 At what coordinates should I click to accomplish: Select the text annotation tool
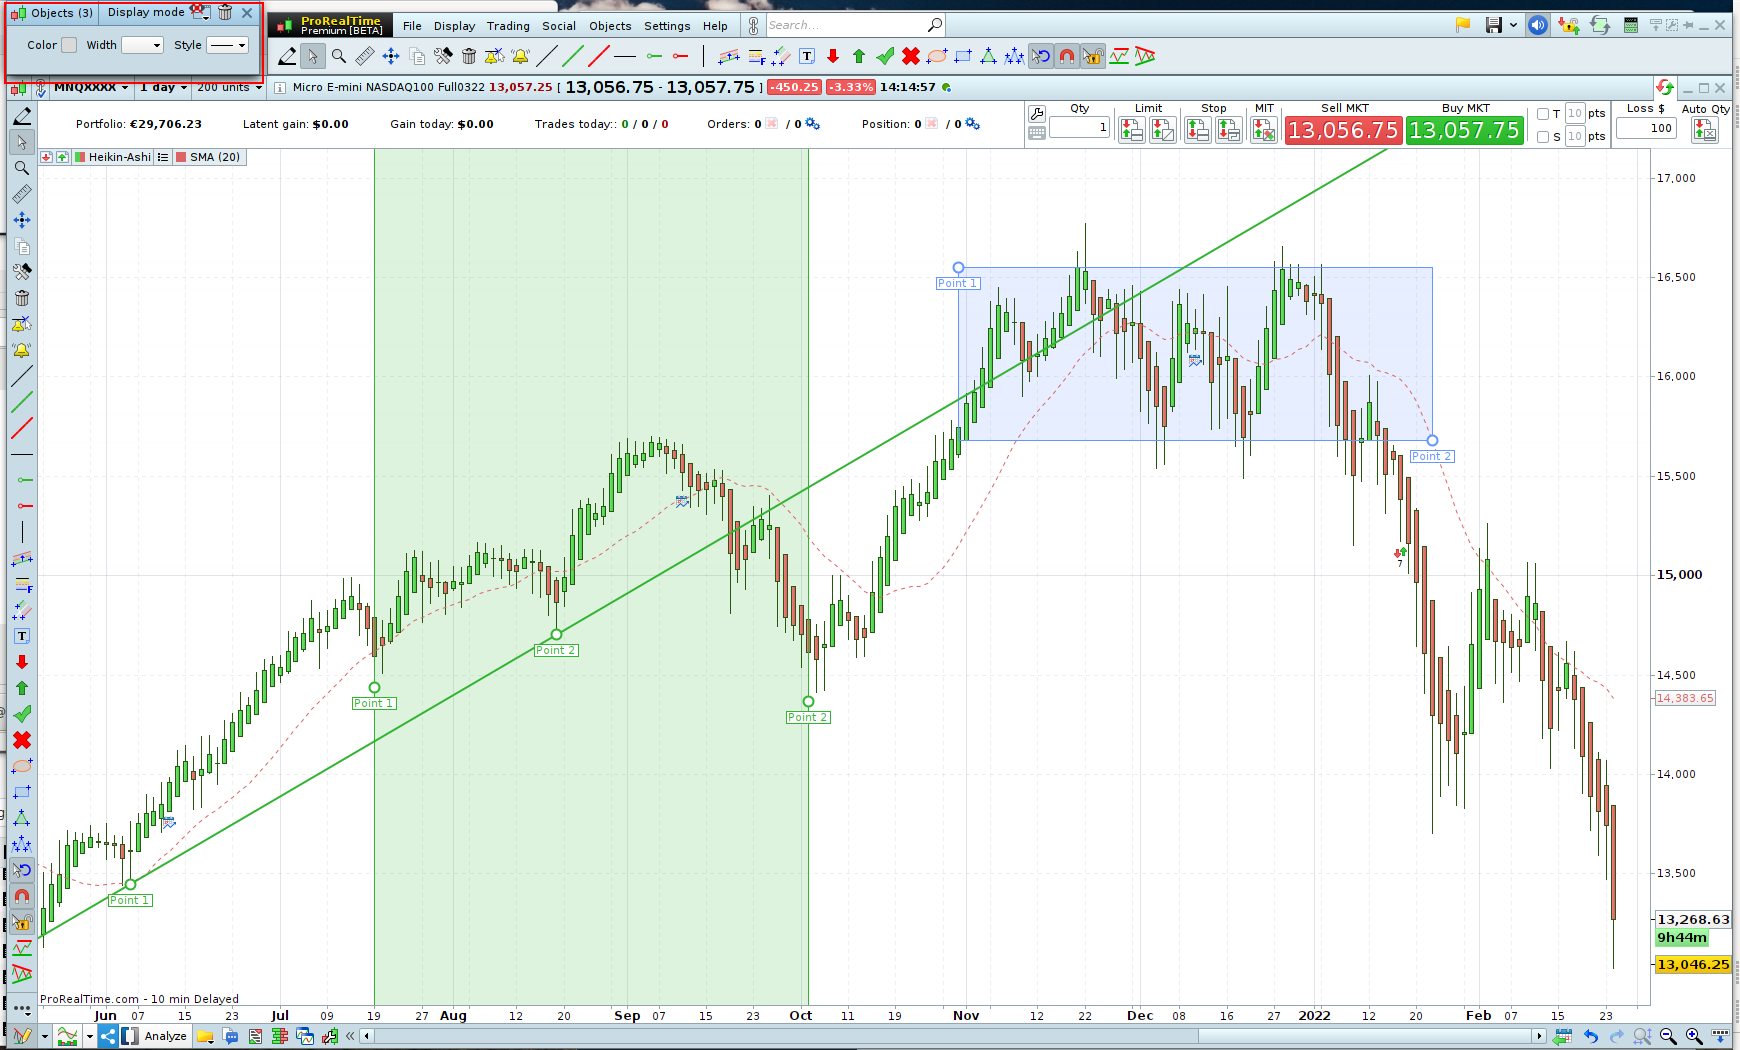(807, 56)
